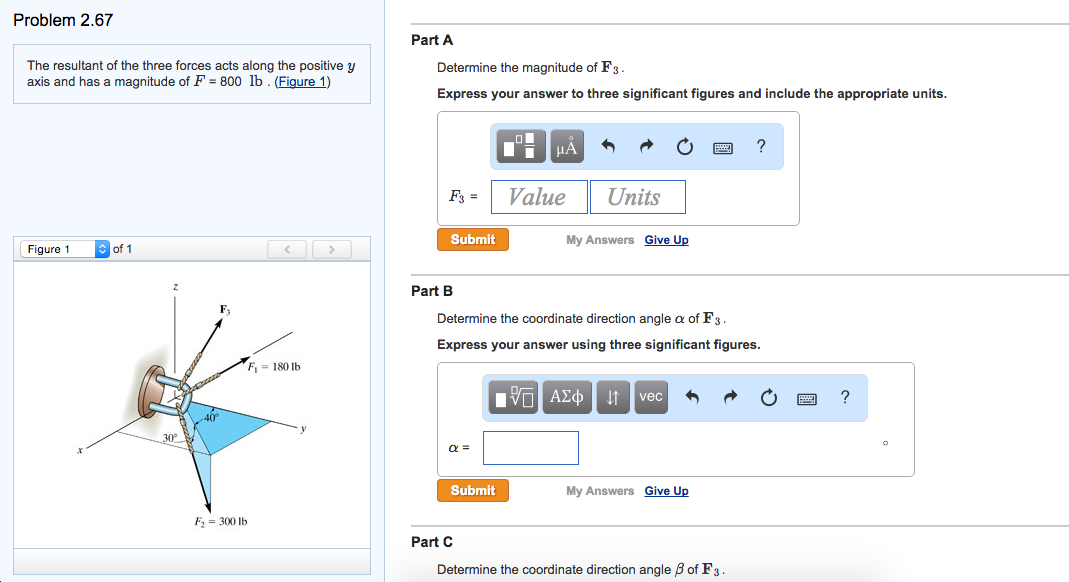Click Give Up for Part B

pyautogui.click(x=666, y=490)
